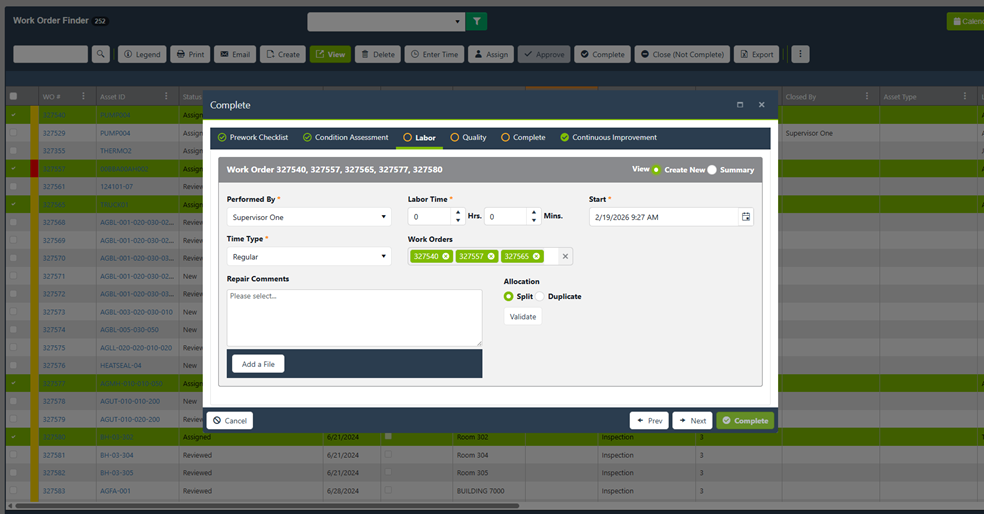
Task: Open Asset Type column options menu
Action: pyautogui.click(x=965, y=96)
